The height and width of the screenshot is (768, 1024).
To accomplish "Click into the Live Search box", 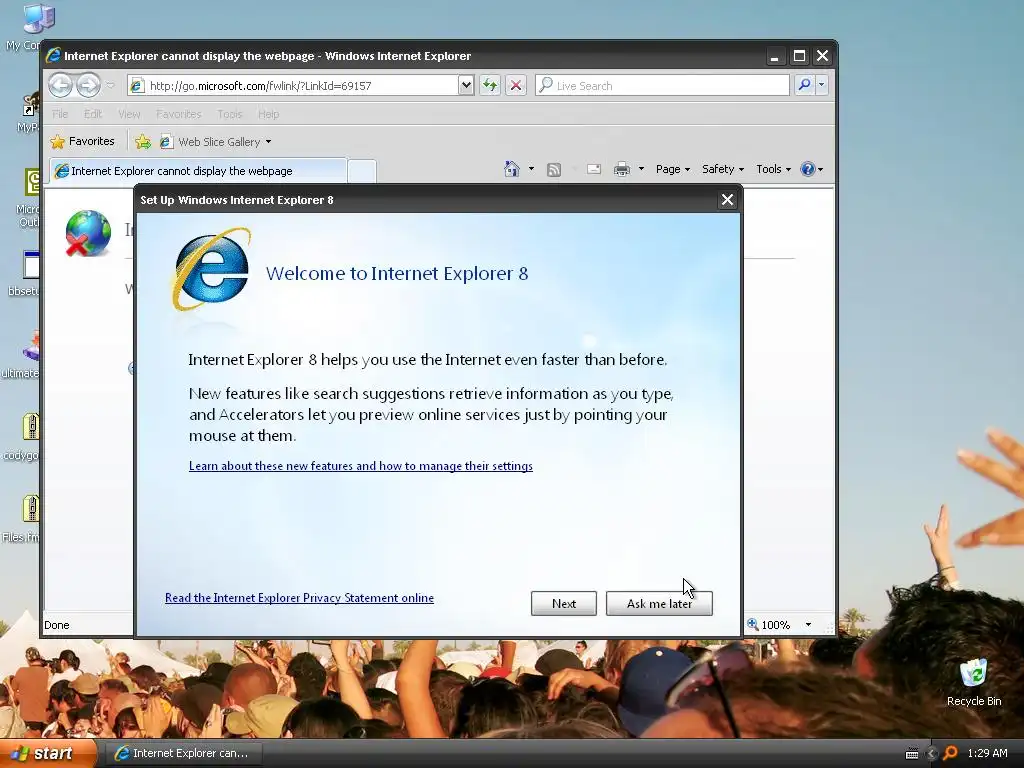I will click(x=662, y=86).
